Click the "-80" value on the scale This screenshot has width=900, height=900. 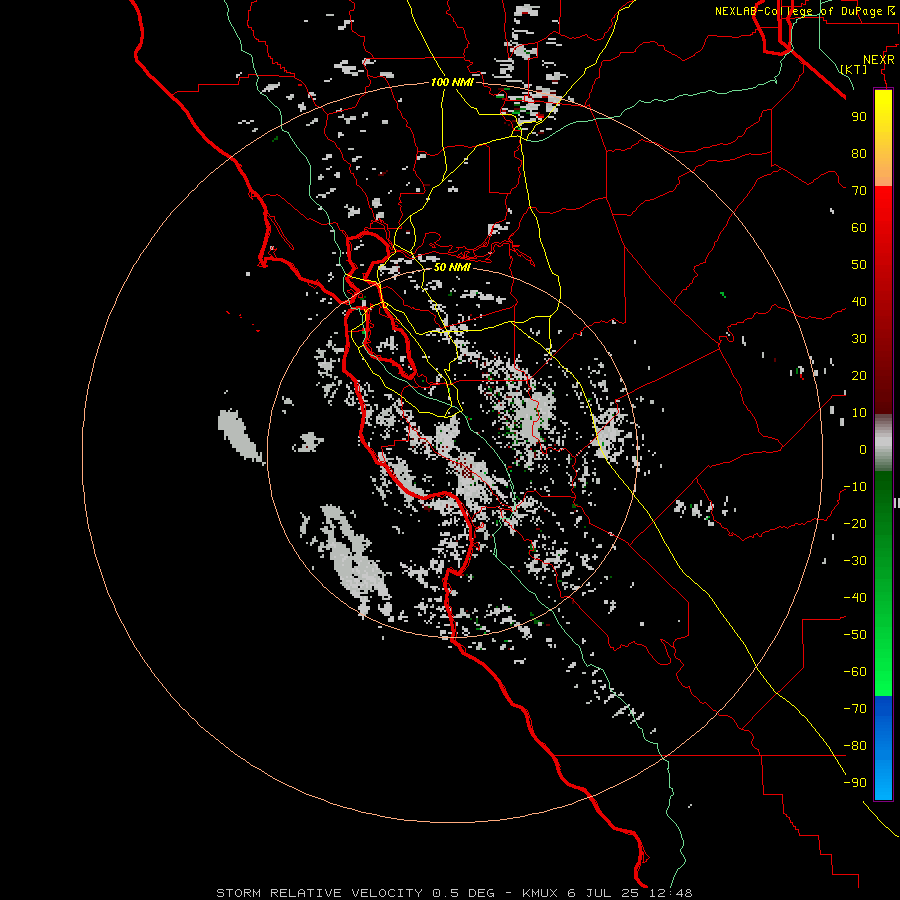click(x=855, y=746)
